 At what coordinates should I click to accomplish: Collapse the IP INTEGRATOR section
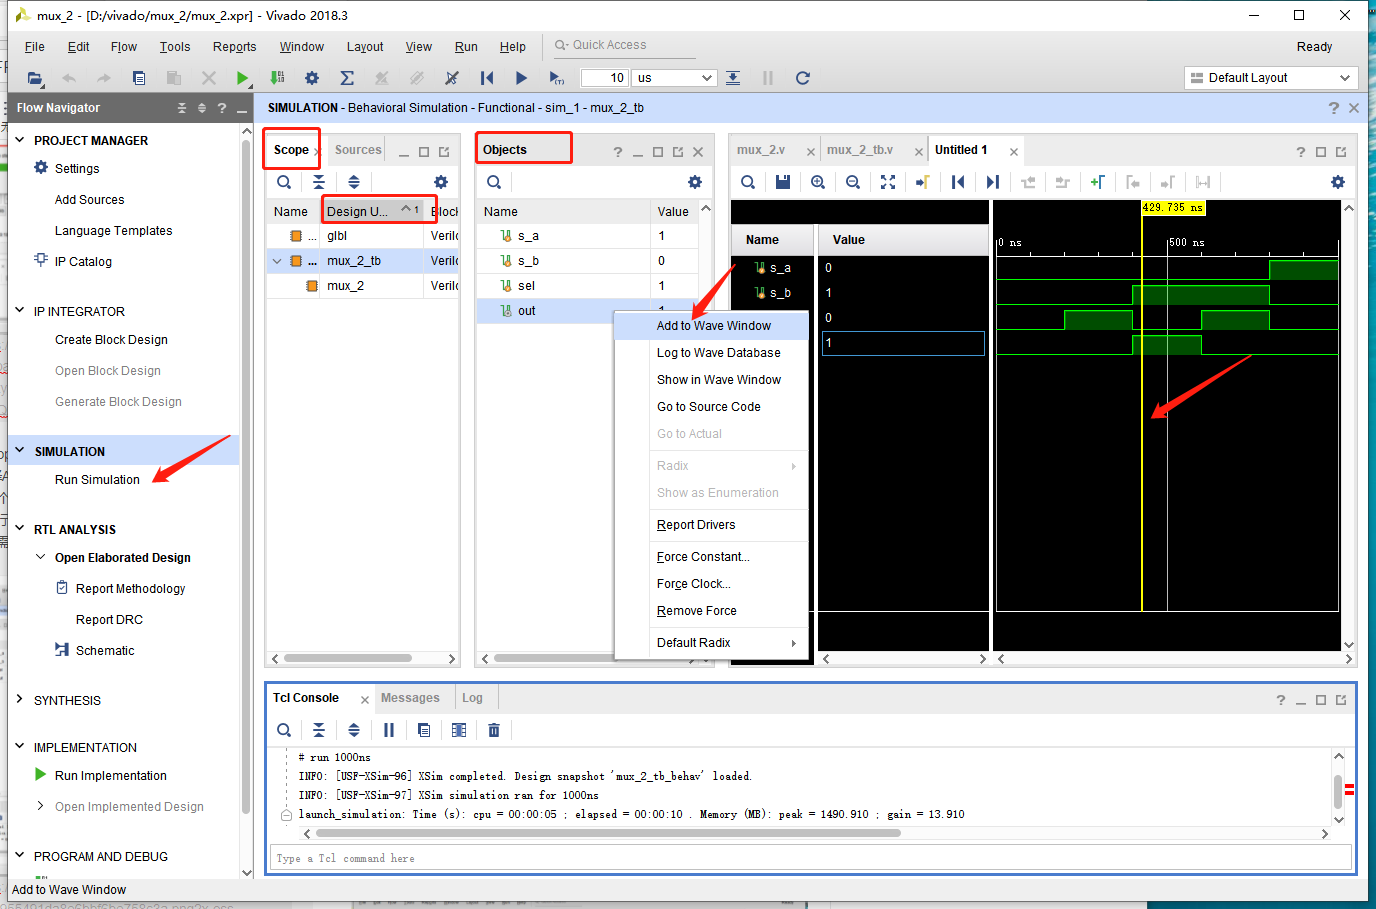click(19, 311)
